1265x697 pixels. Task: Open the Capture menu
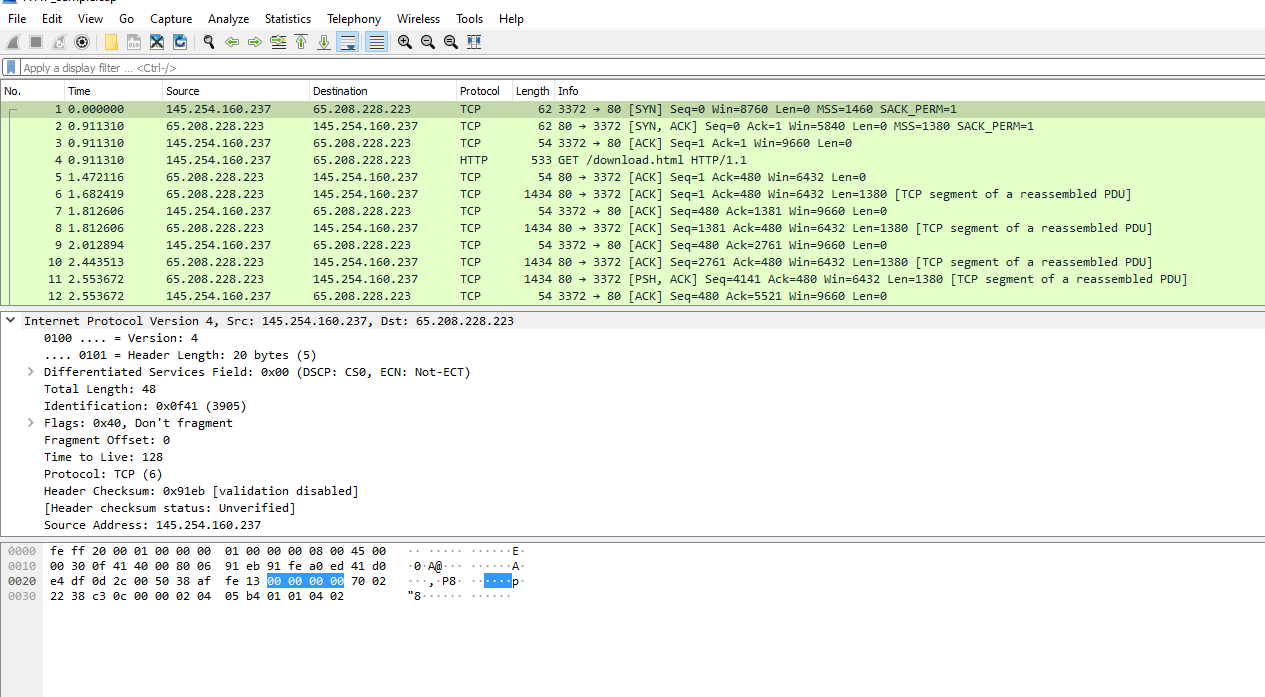click(171, 19)
